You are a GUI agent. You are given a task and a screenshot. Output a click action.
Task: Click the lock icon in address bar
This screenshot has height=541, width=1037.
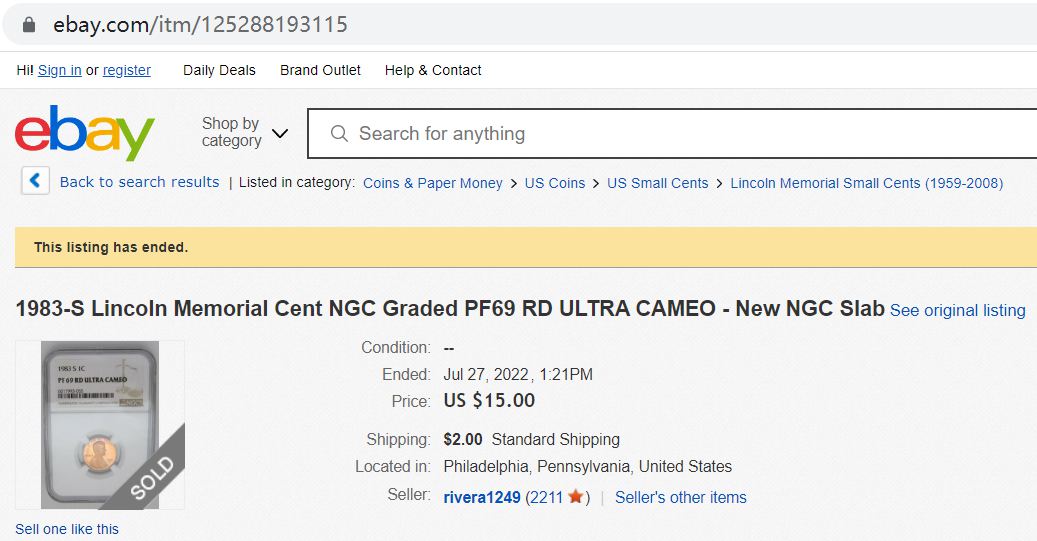[29, 24]
